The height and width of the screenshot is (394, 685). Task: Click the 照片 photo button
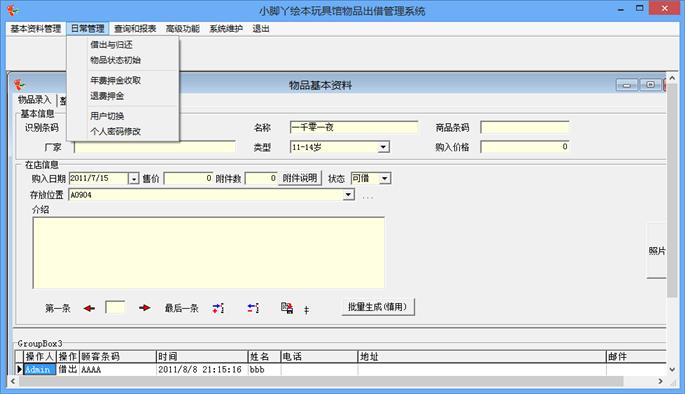657,251
